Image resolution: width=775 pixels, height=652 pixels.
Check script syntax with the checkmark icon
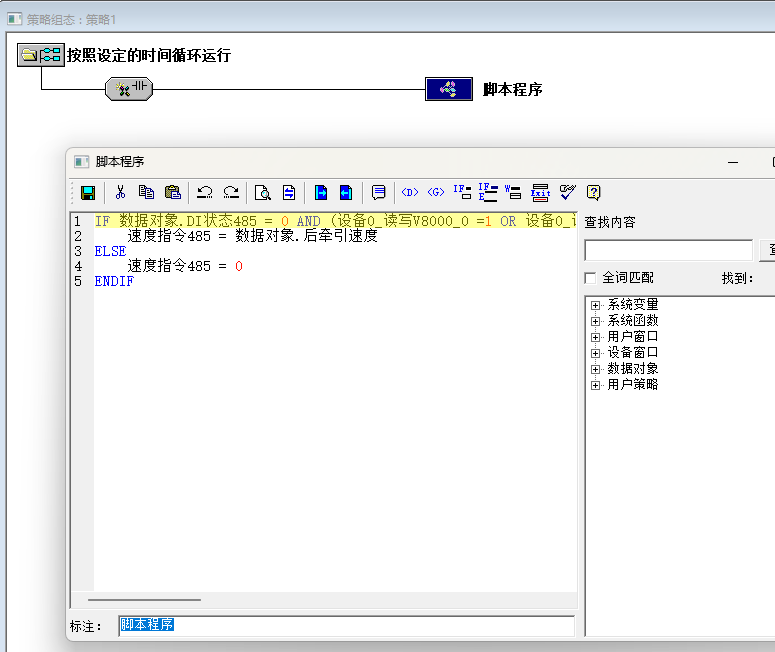[567, 192]
